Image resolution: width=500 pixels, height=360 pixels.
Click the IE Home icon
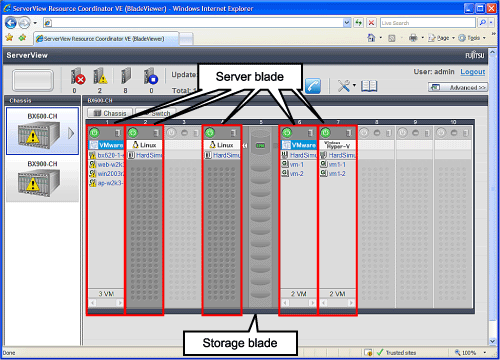click(x=371, y=38)
